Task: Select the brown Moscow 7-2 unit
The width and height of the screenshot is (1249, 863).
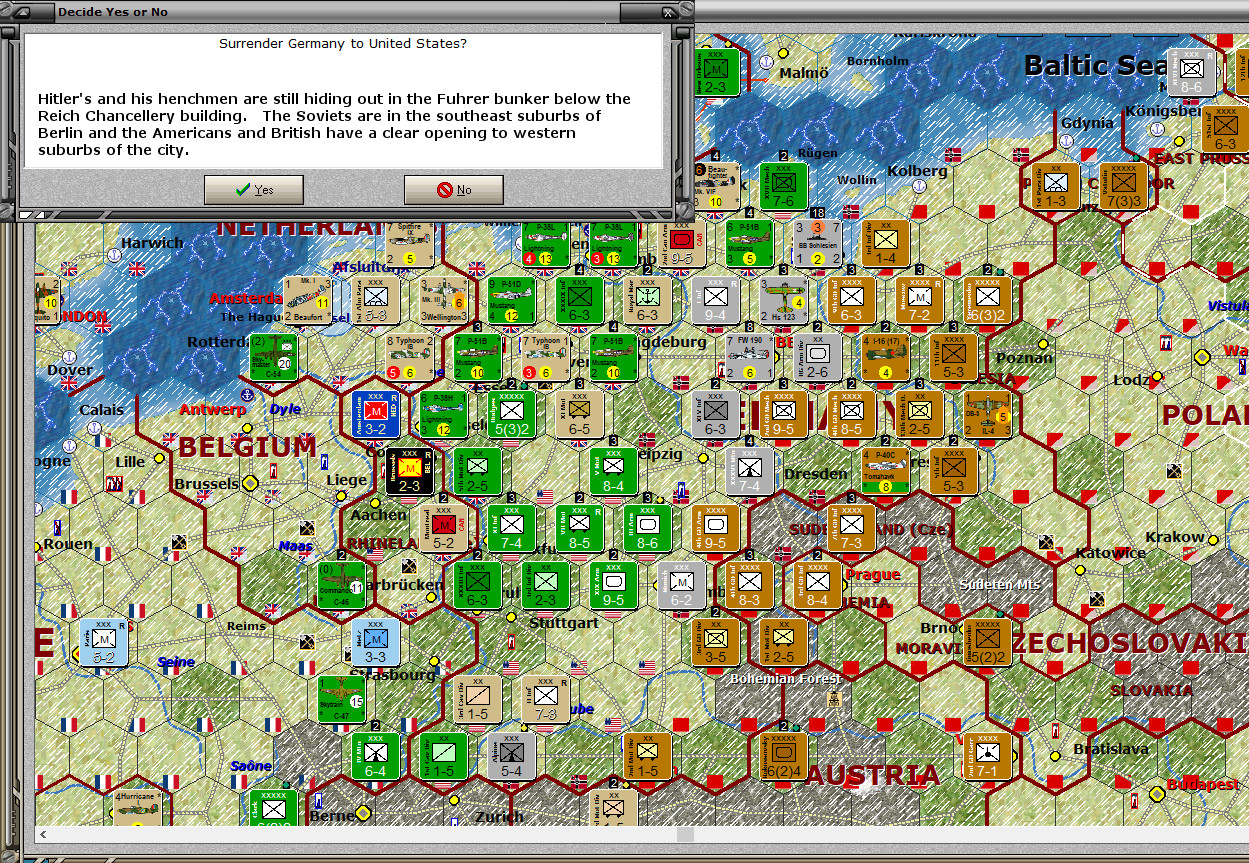Action: [x=919, y=301]
